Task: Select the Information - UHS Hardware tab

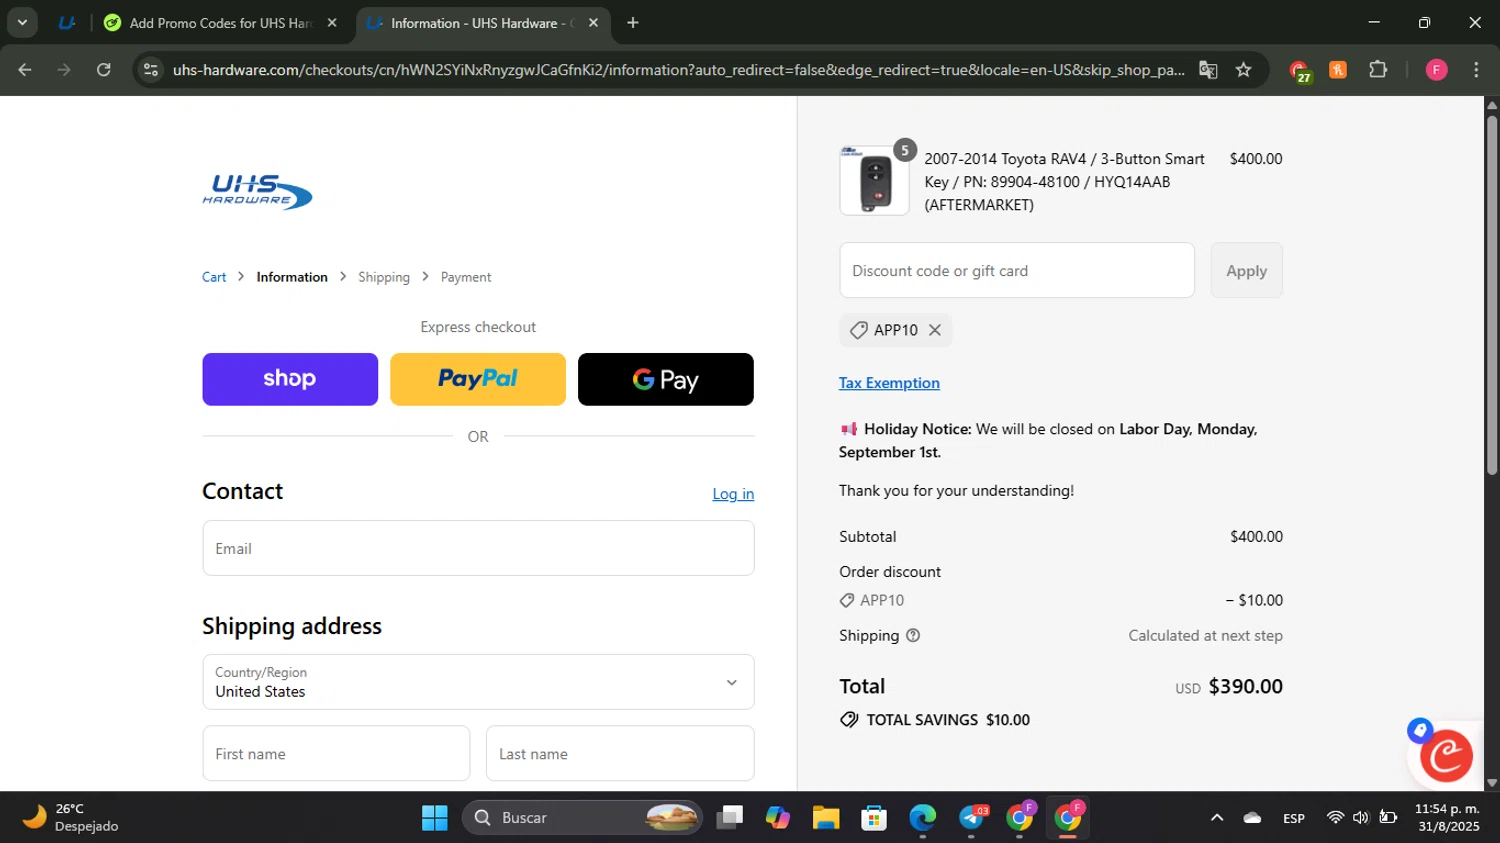Action: [482, 22]
